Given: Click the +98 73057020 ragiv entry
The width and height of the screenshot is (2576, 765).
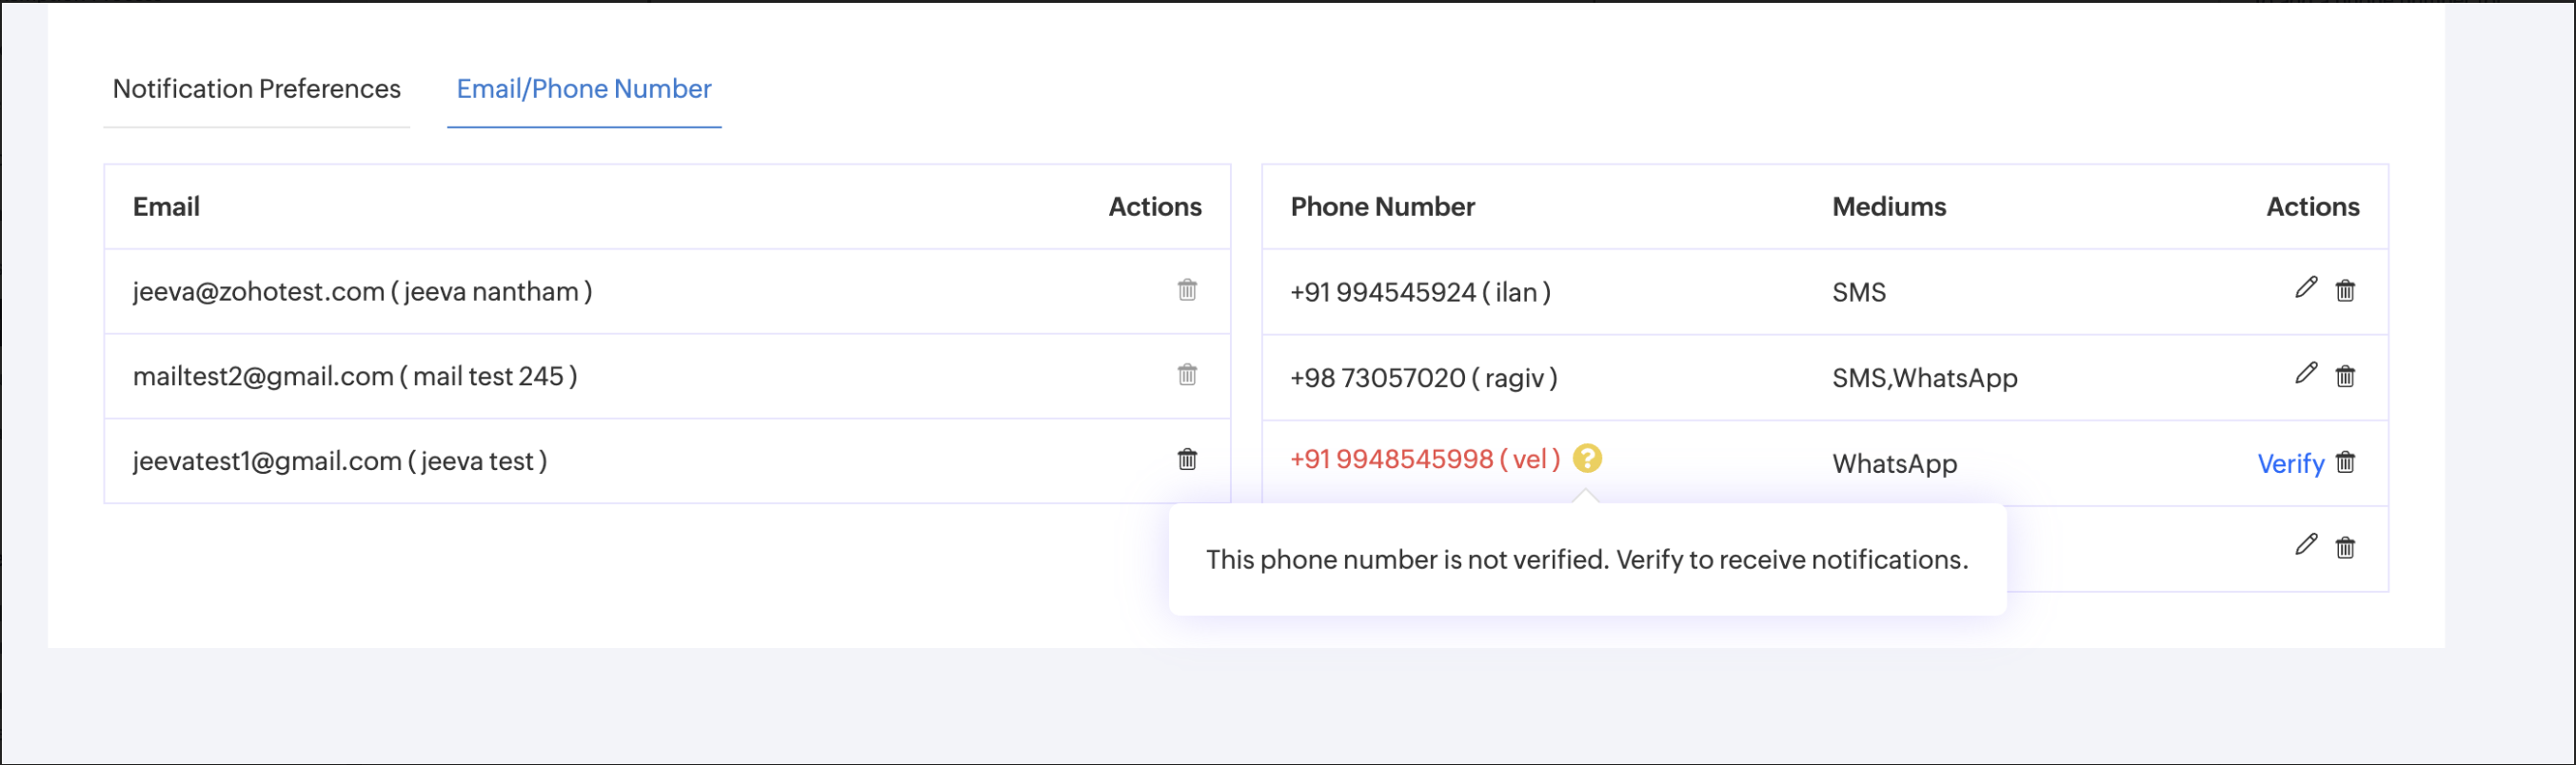Looking at the screenshot, I should pos(1423,378).
